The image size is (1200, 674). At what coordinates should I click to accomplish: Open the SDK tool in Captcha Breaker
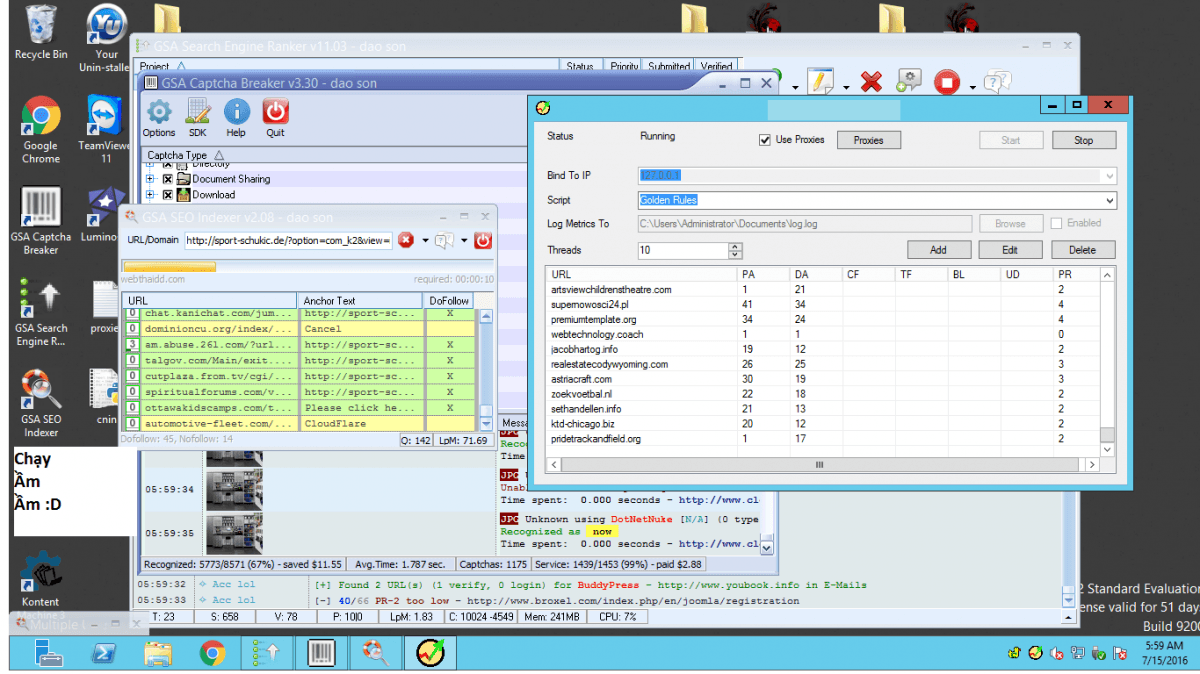pyautogui.click(x=198, y=118)
